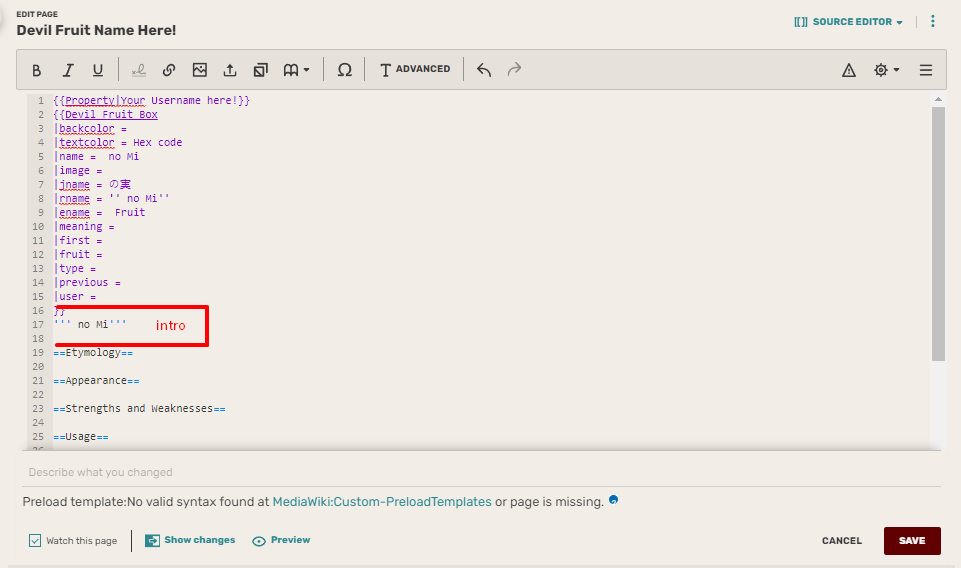This screenshot has height=568, width=961.
Task: Apply underline formatting
Action: [98, 70]
